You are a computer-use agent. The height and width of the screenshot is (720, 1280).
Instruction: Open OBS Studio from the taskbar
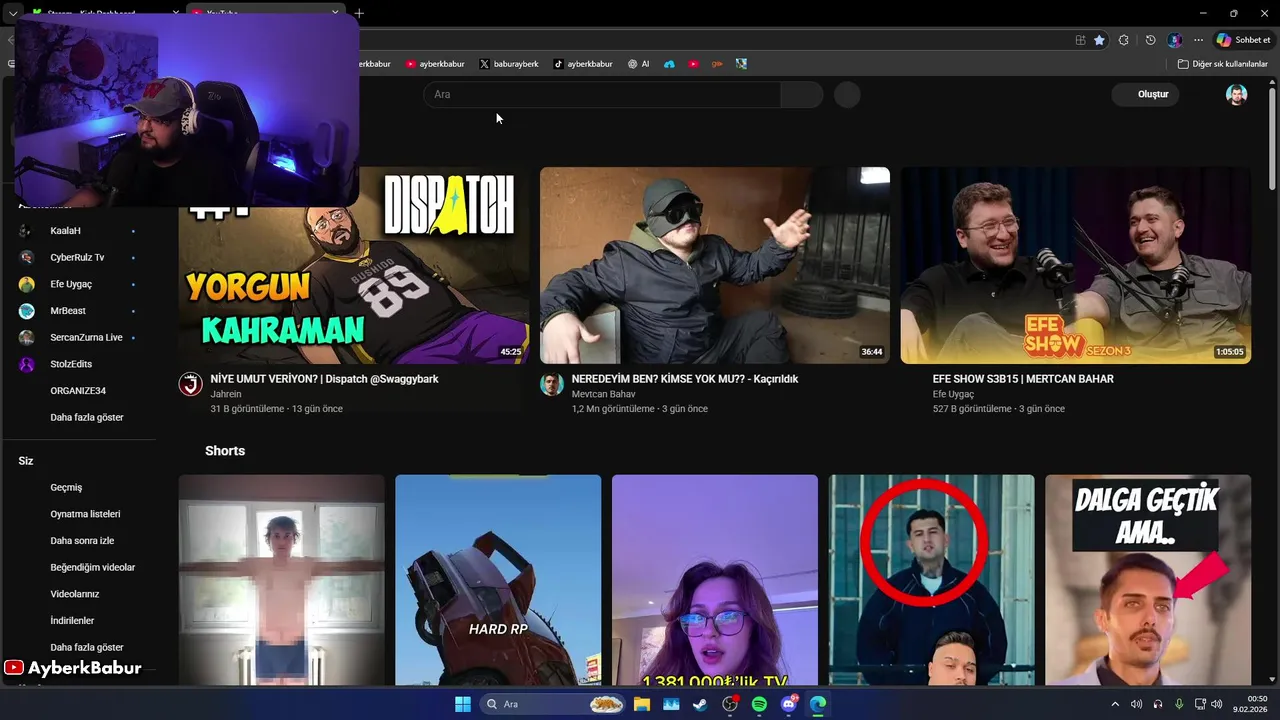730,704
